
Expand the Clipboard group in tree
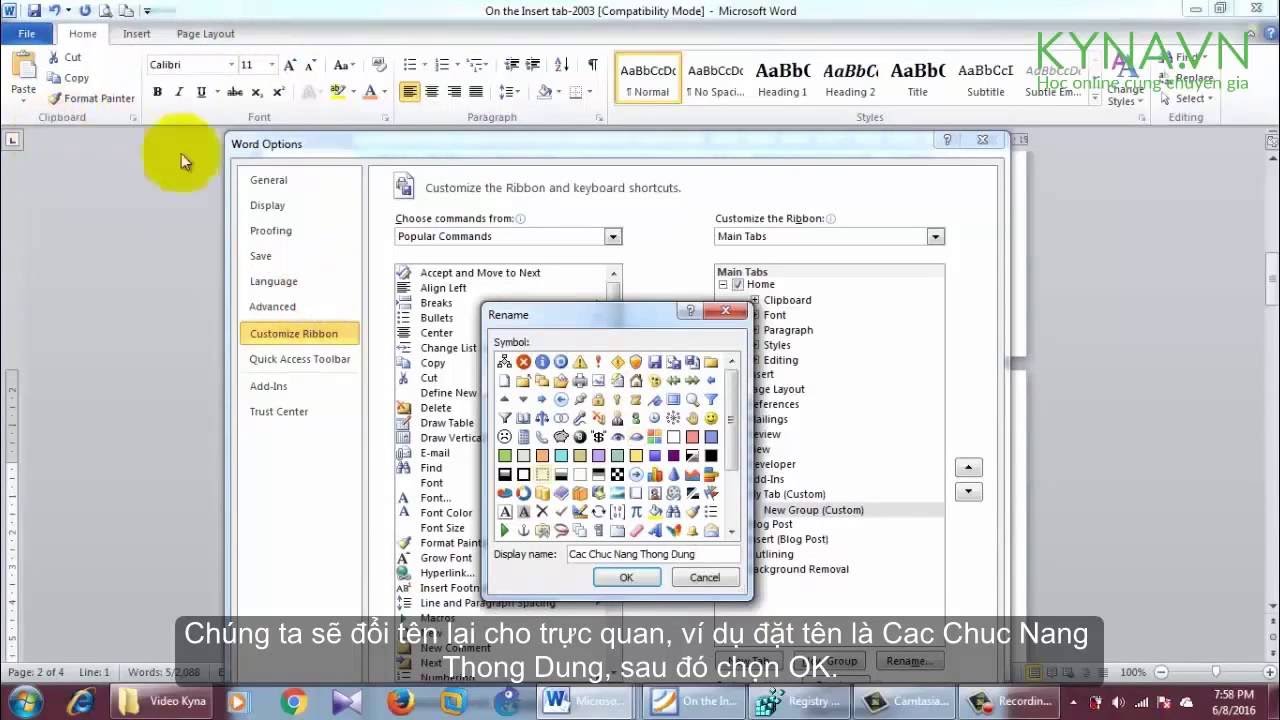coord(755,300)
